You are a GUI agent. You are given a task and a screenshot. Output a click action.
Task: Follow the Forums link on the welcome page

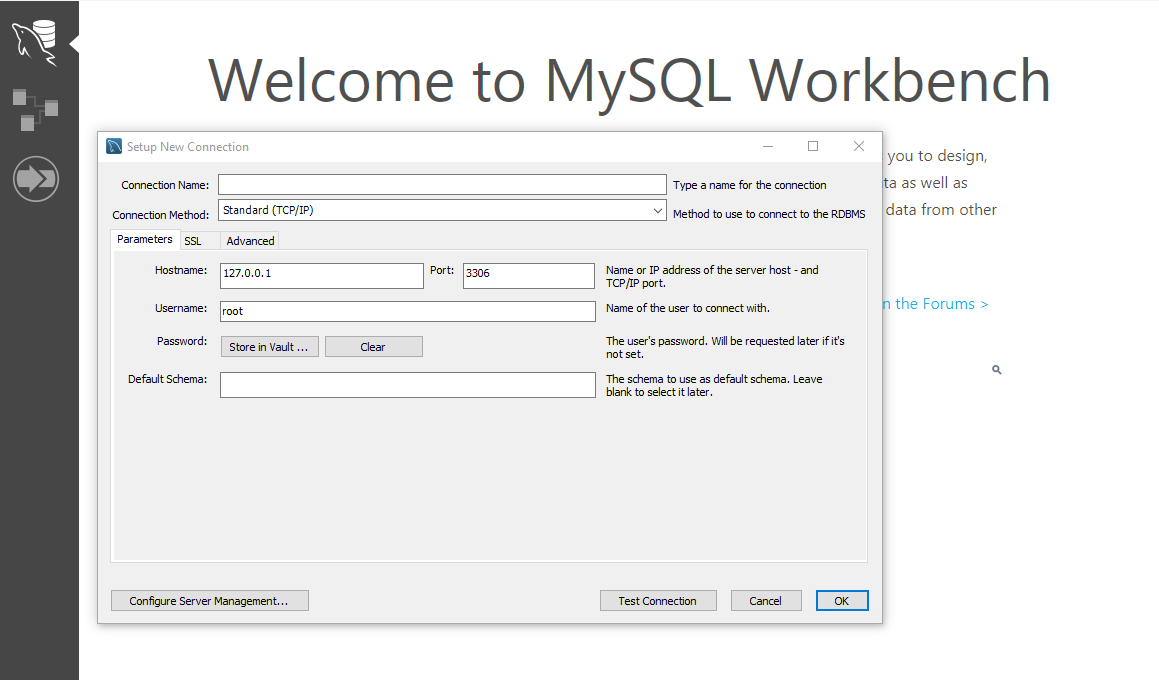coord(935,304)
